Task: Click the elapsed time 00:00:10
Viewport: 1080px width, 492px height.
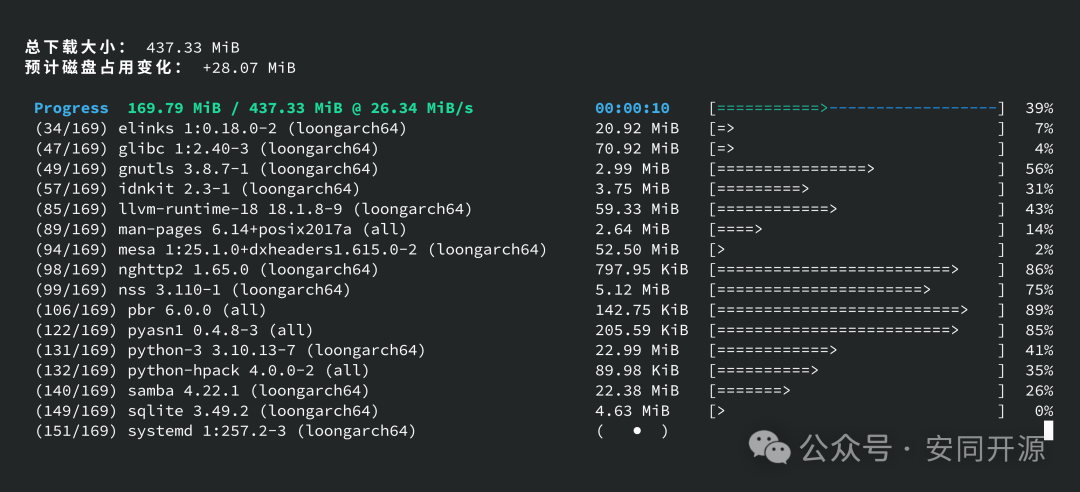Action: pos(632,108)
